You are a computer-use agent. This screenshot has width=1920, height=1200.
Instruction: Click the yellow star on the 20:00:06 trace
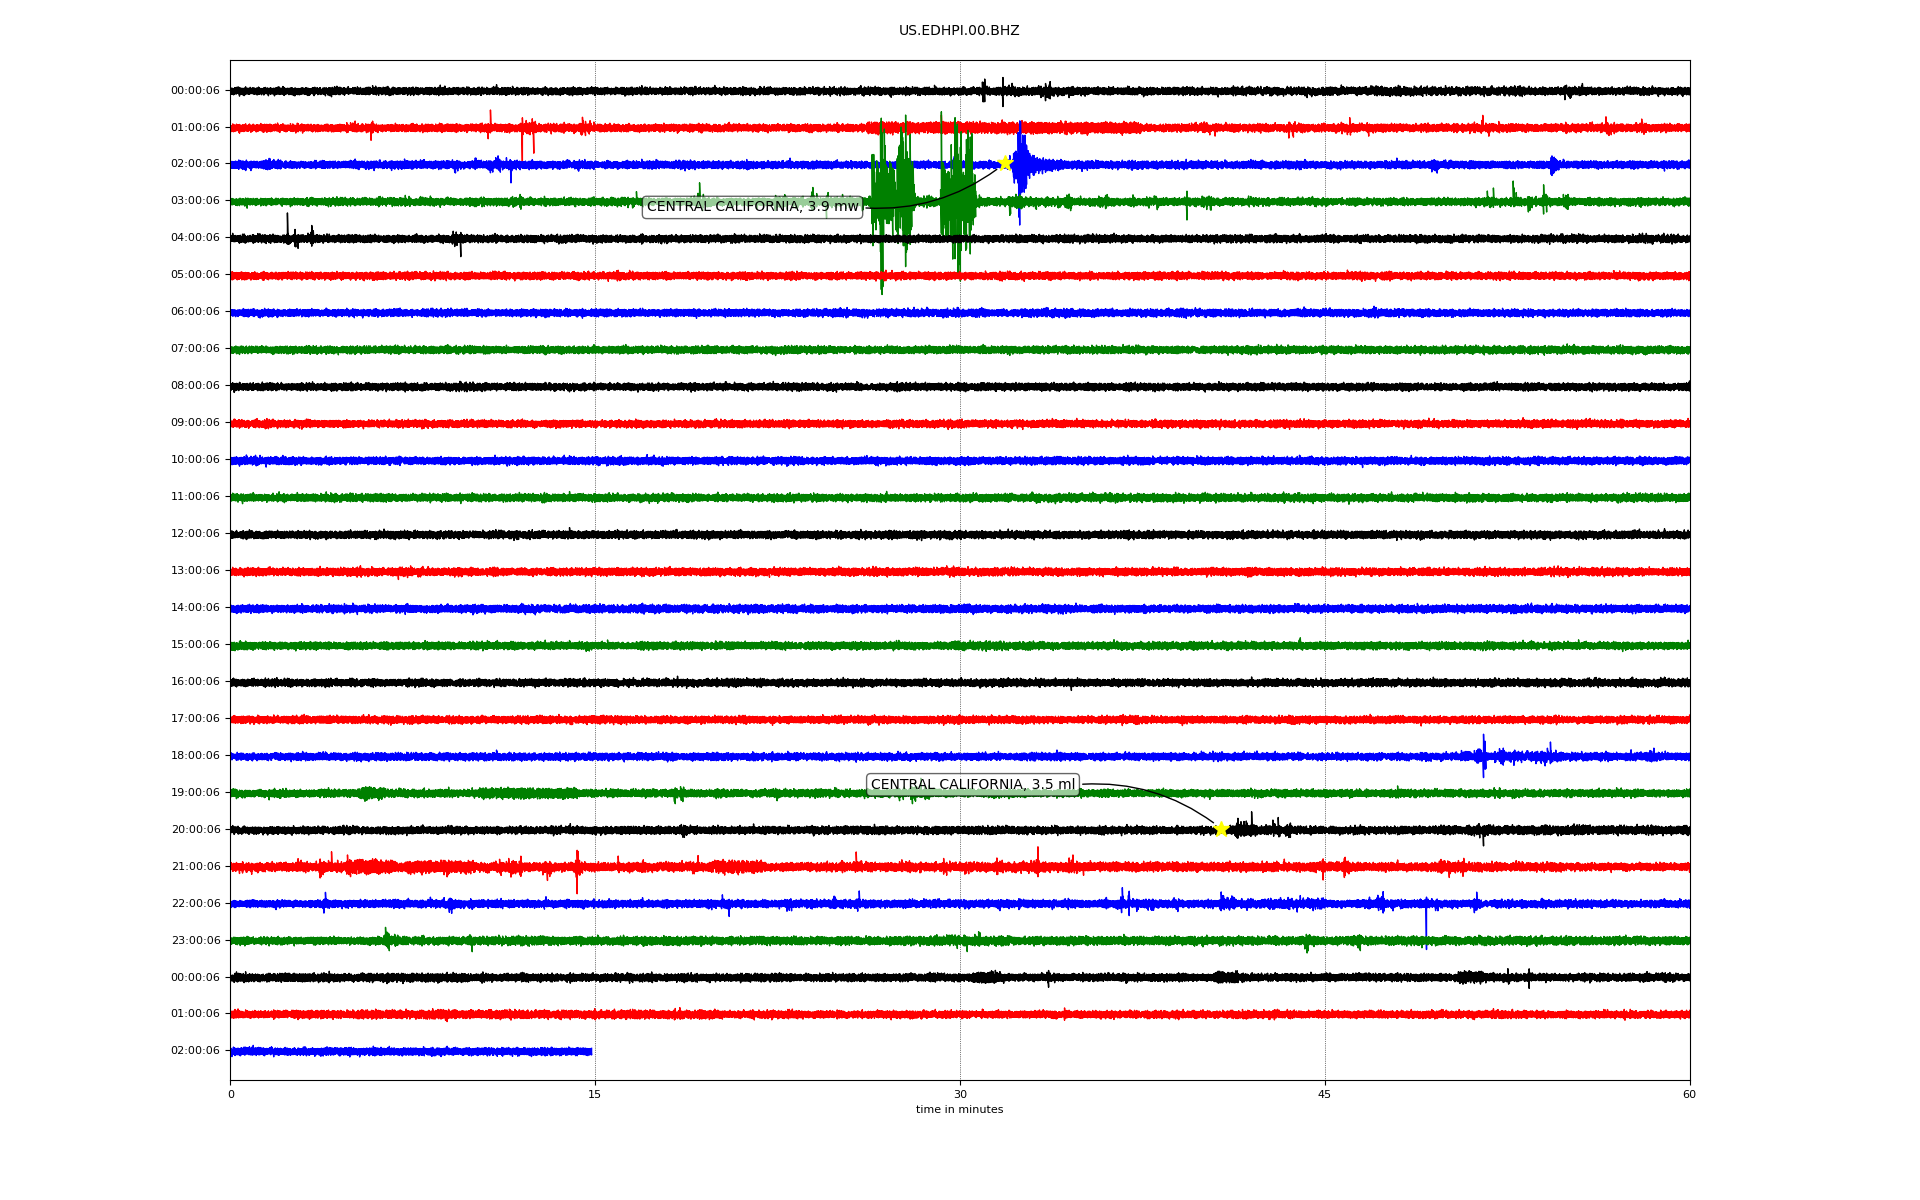(x=1221, y=829)
